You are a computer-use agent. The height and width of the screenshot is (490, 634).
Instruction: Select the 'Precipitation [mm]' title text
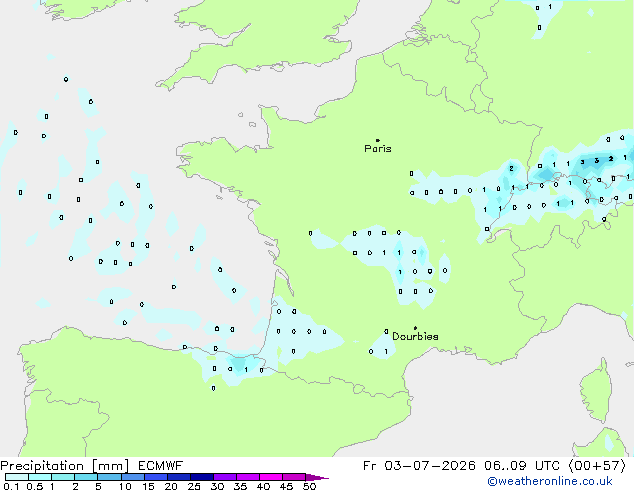tap(65, 466)
